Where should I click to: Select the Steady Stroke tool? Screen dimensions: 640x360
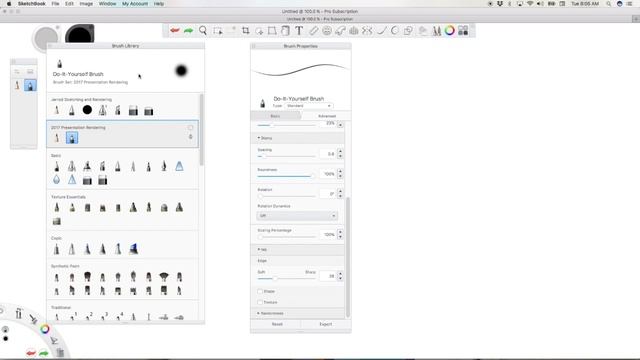pyautogui.click(x=381, y=31)
